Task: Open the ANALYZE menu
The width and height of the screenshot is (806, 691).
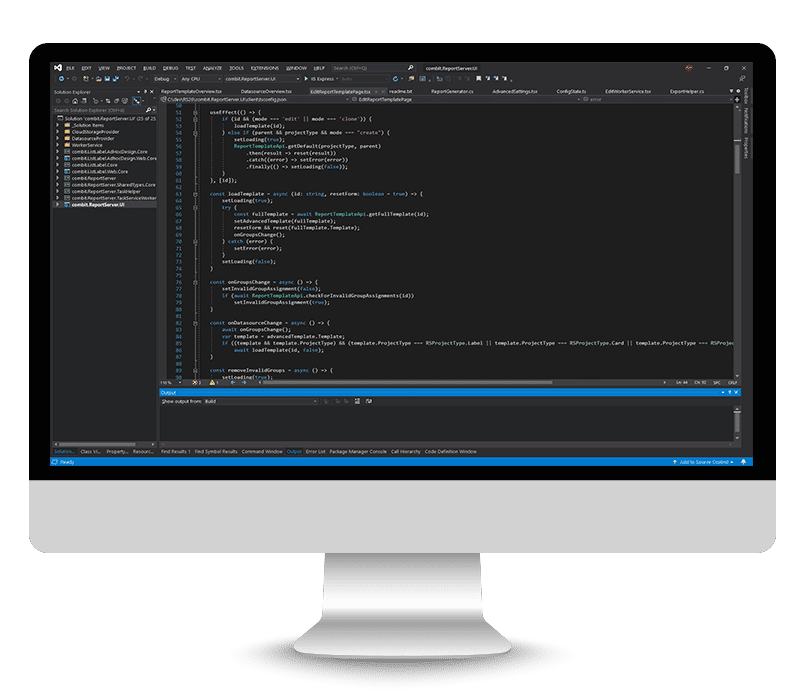Action: pos(212,68)
